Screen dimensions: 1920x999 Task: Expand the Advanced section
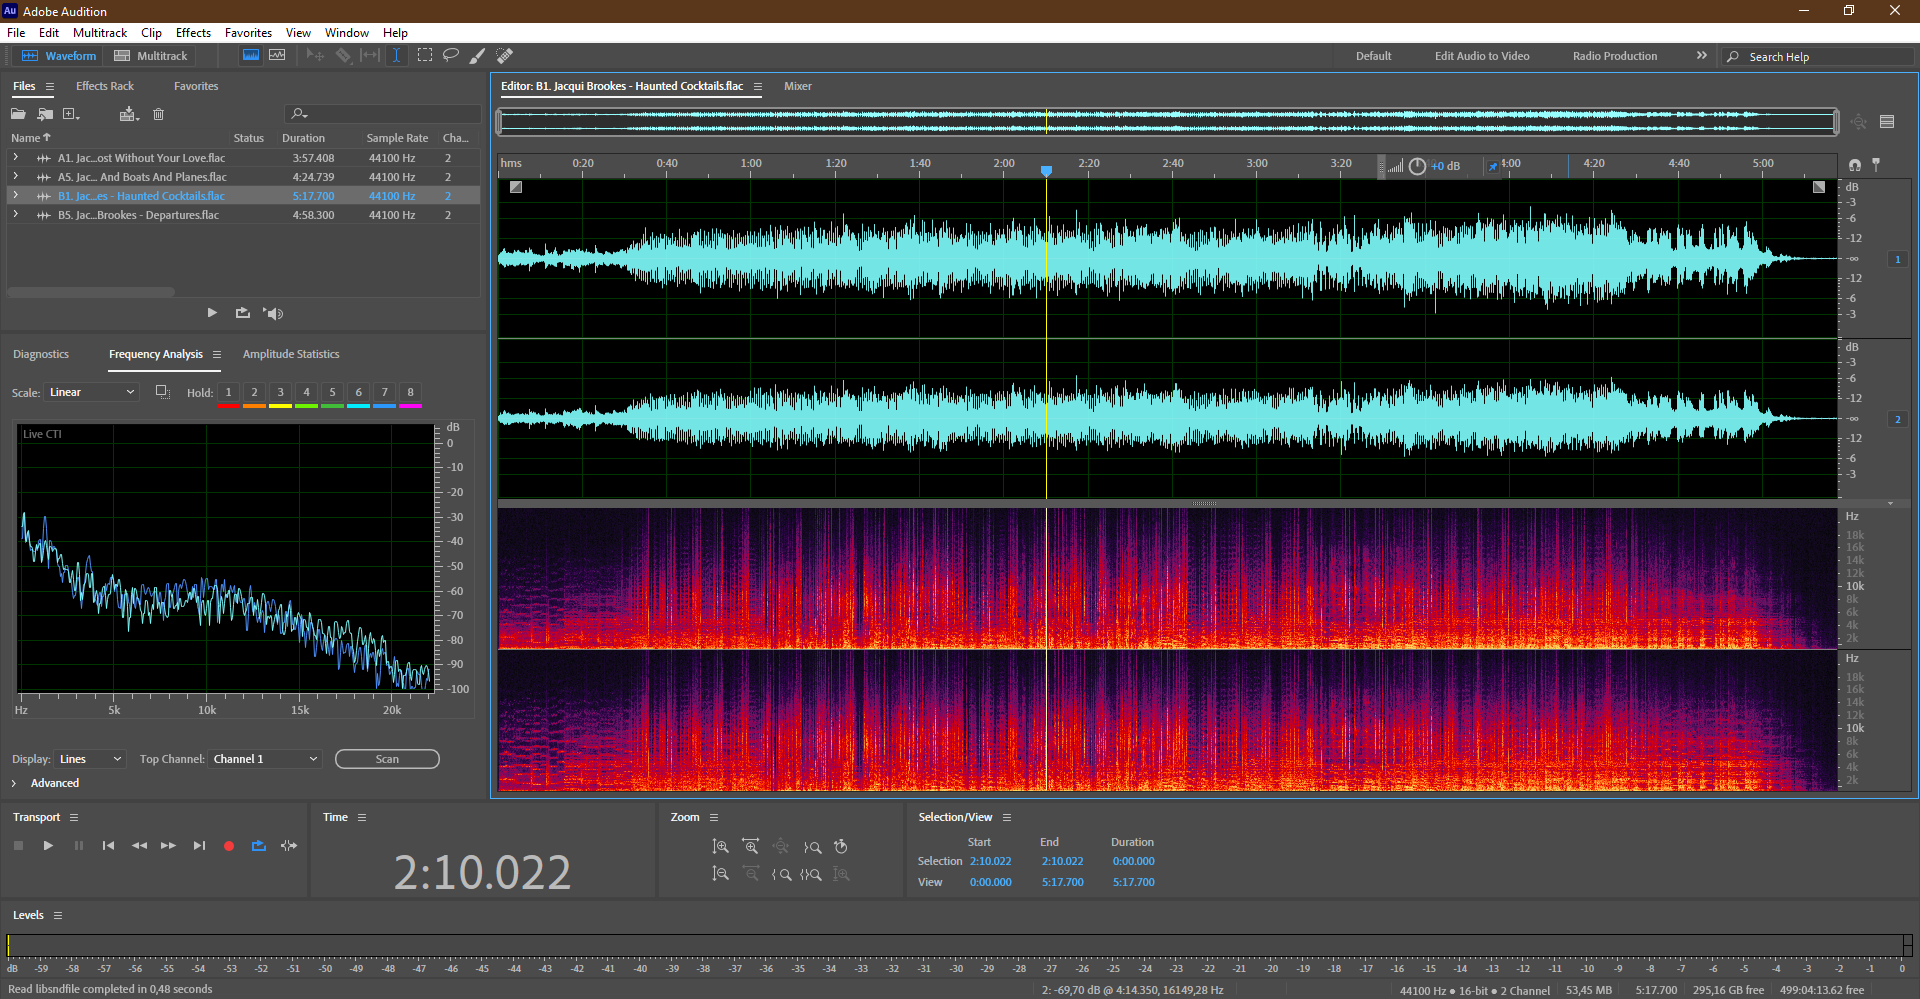coord(14,783)
